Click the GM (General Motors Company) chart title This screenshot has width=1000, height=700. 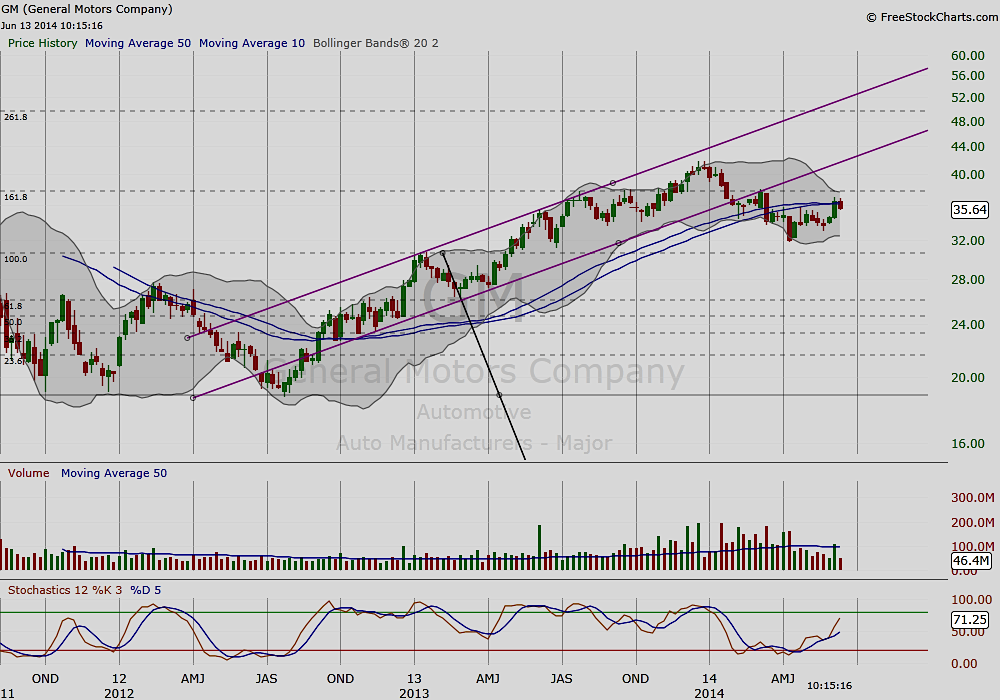click(x=87, y=9)
